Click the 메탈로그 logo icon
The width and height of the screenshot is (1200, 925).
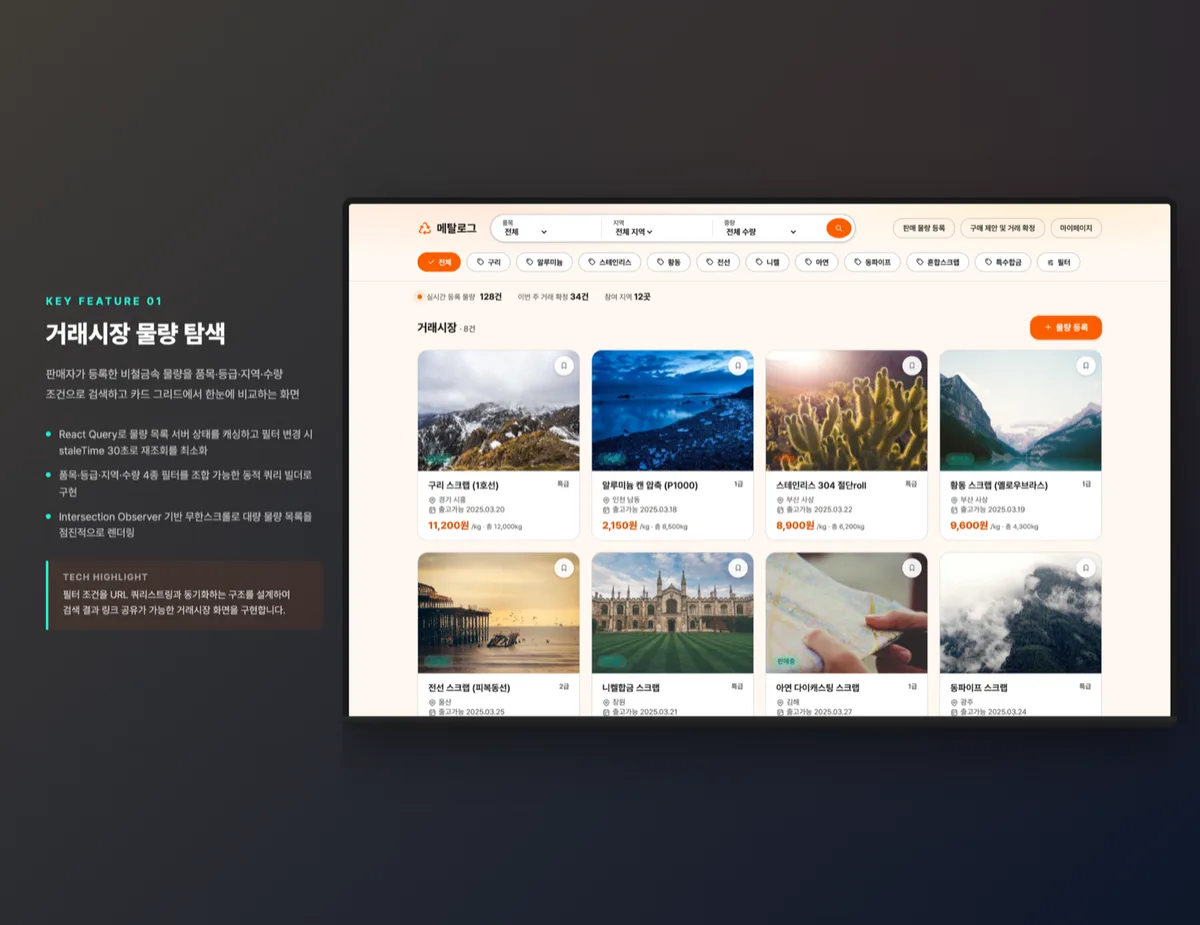425,228
